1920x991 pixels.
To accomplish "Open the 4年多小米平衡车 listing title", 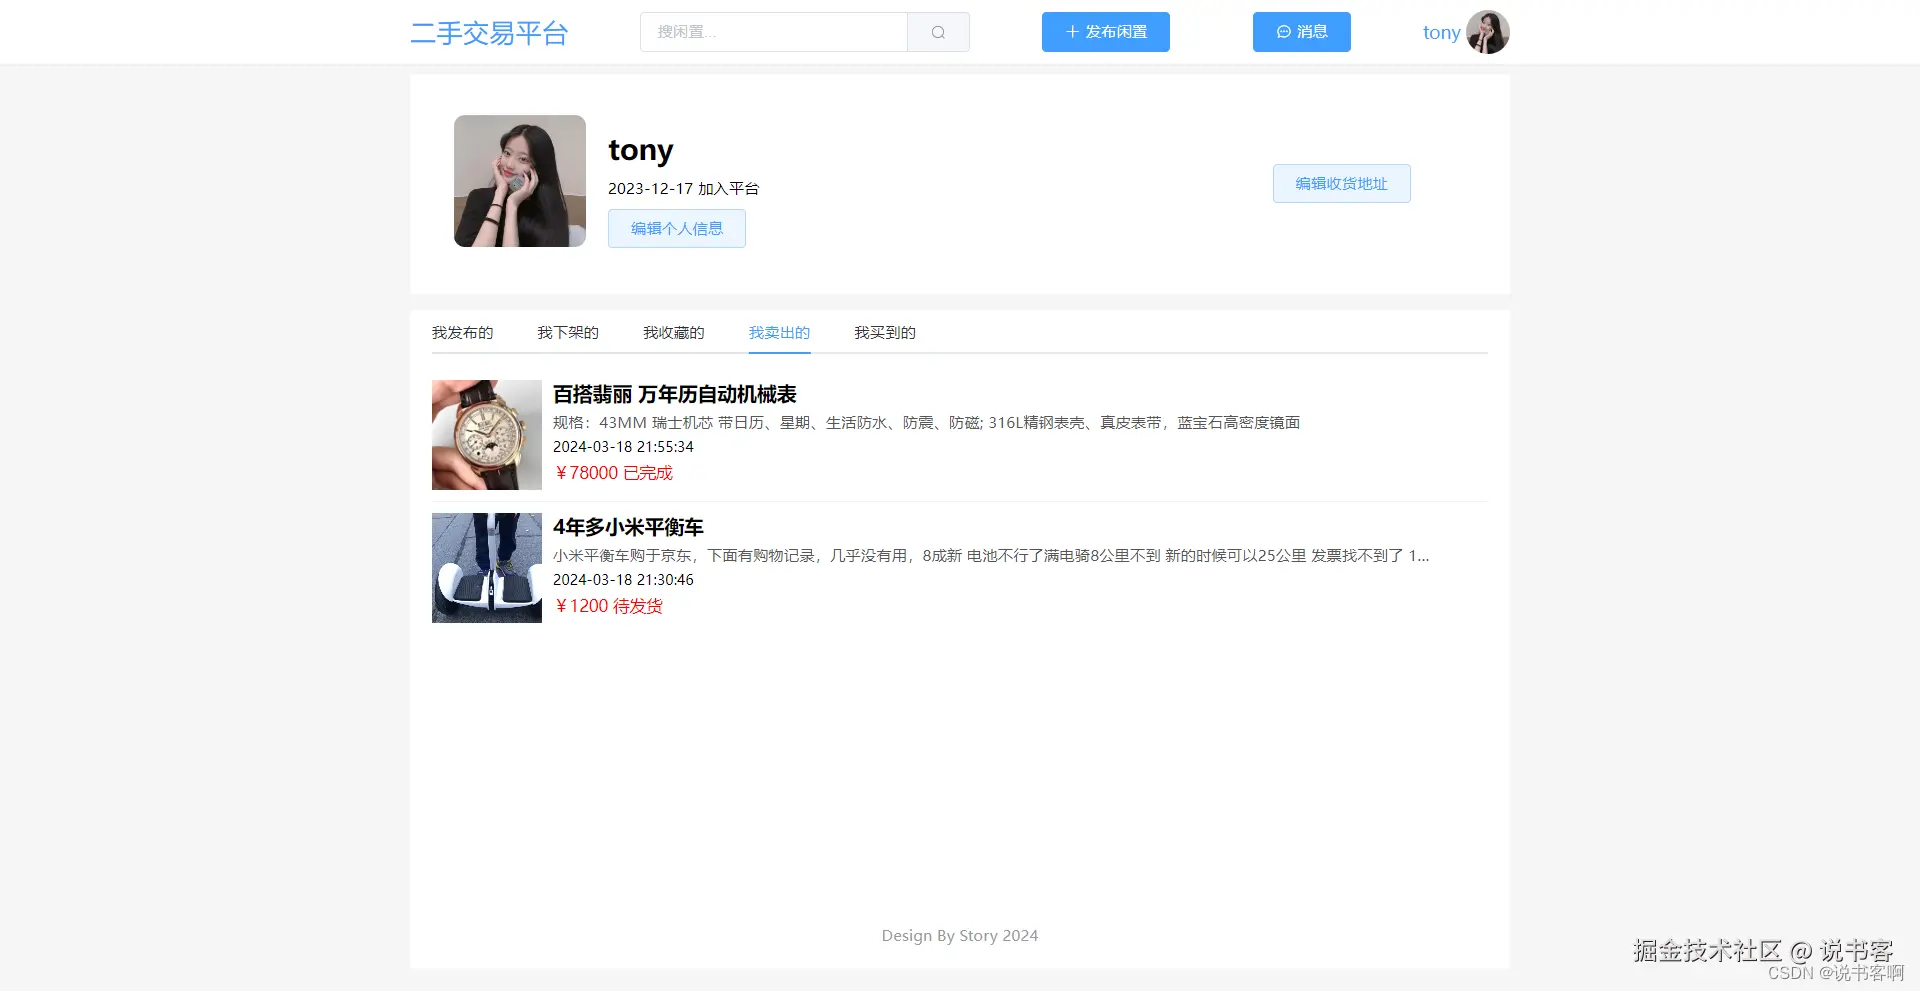I will pyautogui.click(x=629, y=527).
